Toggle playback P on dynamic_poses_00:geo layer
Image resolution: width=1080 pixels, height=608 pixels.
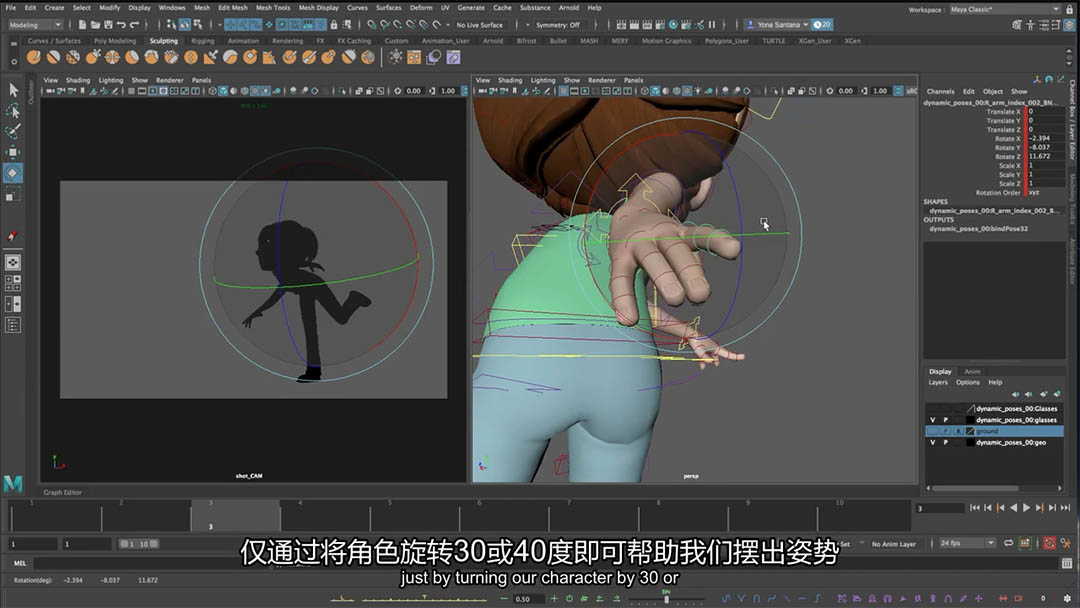point(946,443)
